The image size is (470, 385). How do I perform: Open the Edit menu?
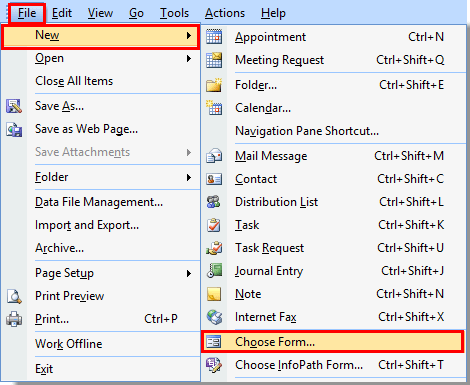pyautogui.click(x=62, y=13)
